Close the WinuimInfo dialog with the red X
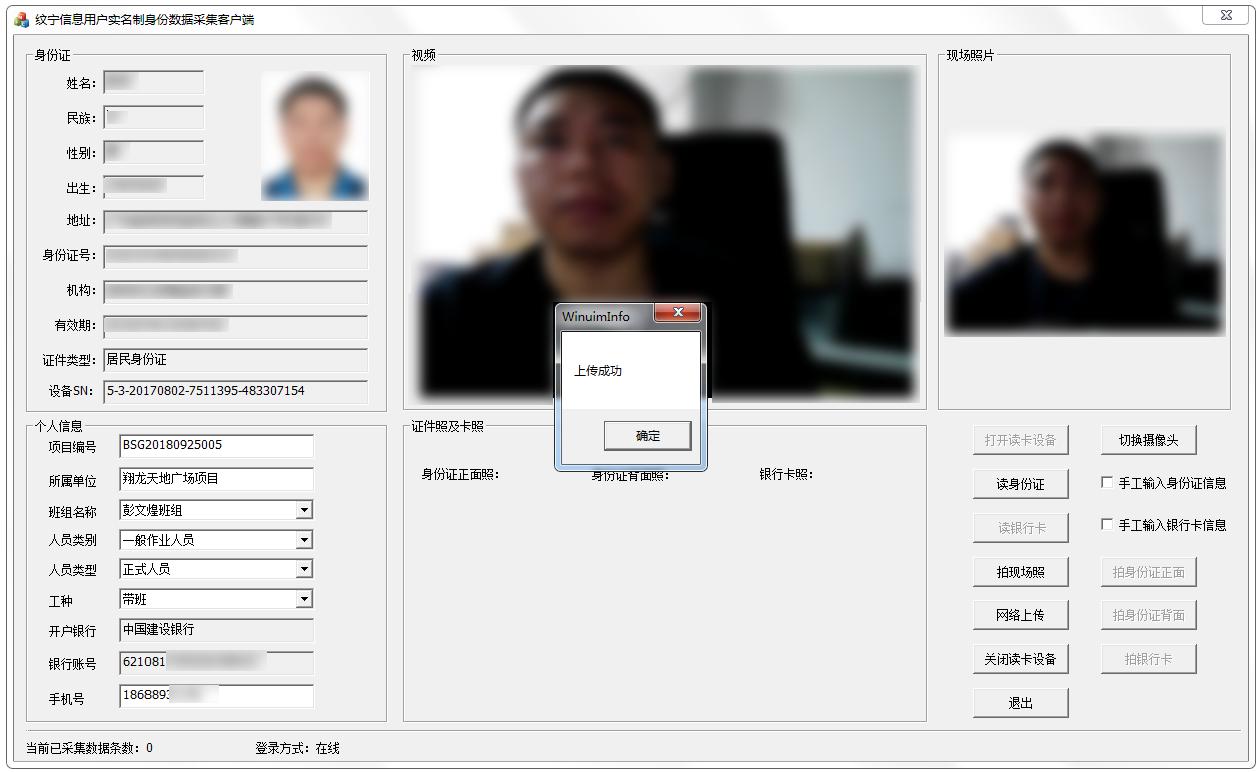This screenshot has width=1258, height=772. pos(678,313)
